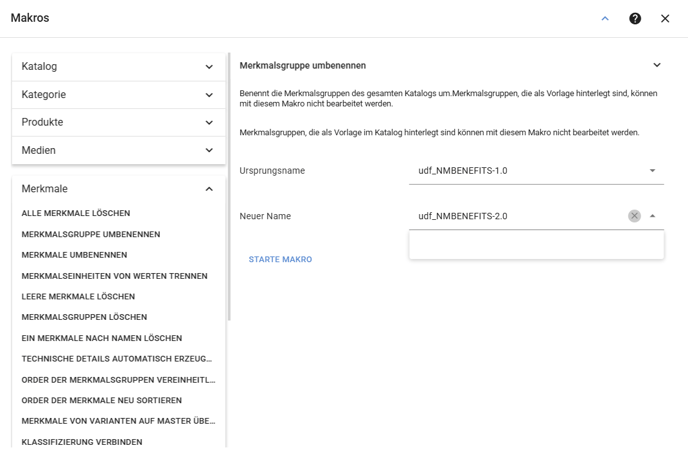Click the Starte Makro button
The width and height of the screenshot is (688, 450).
tap(280, 259)
